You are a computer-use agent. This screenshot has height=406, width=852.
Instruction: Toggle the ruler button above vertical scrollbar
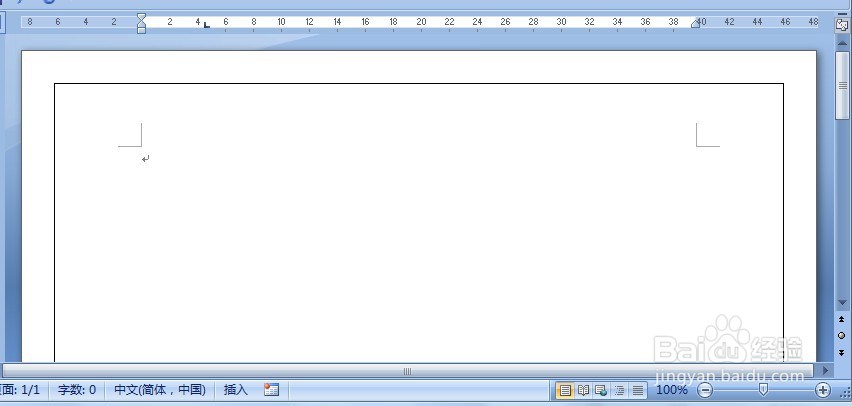(x=842, y=25)
